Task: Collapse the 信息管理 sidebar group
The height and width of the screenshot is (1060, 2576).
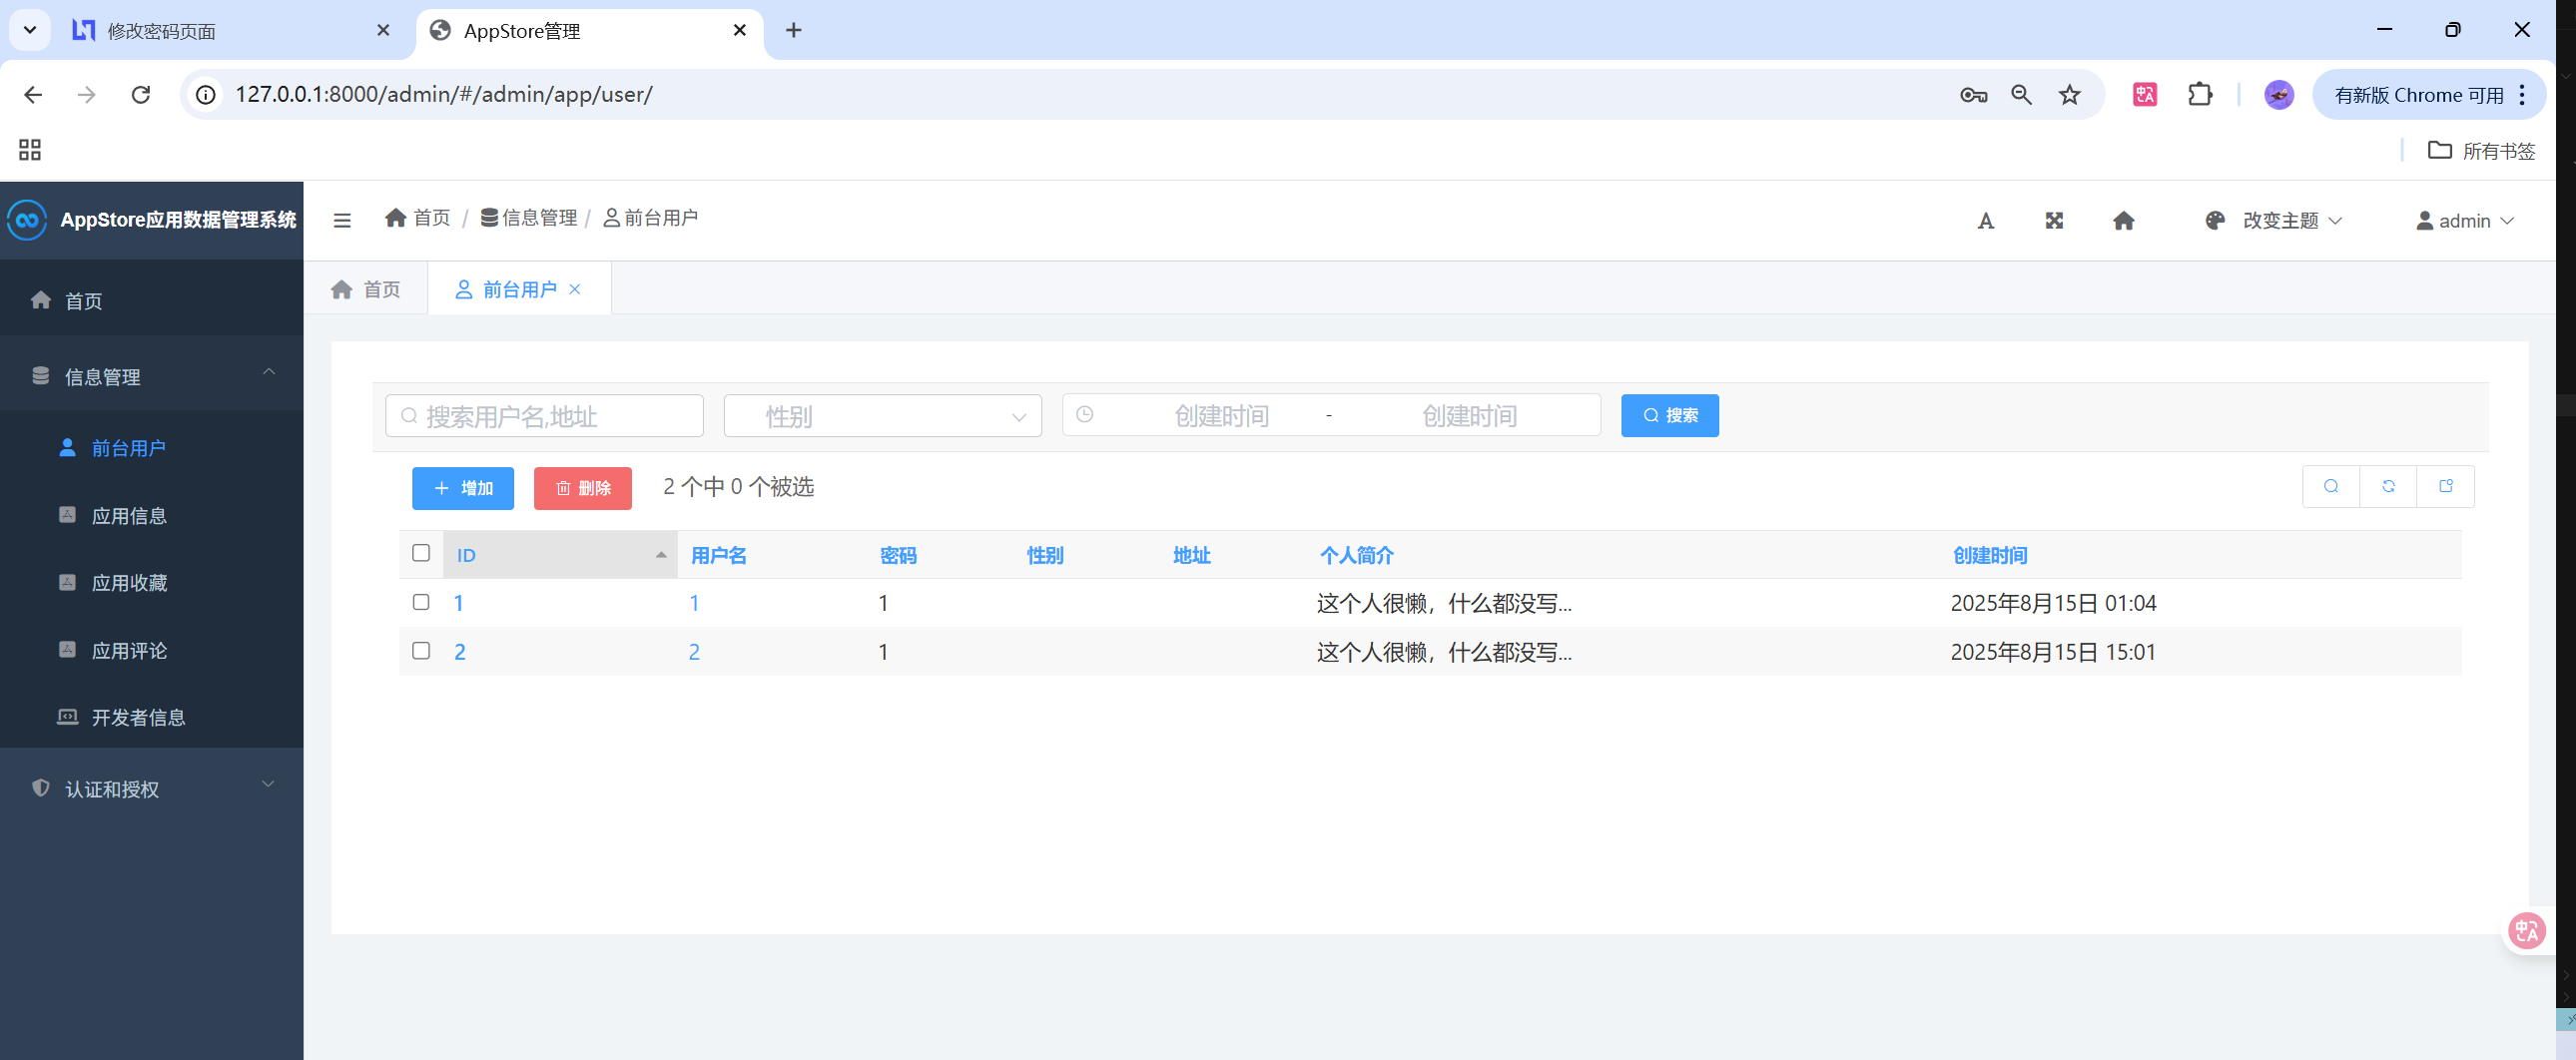Action: [152, 376]
